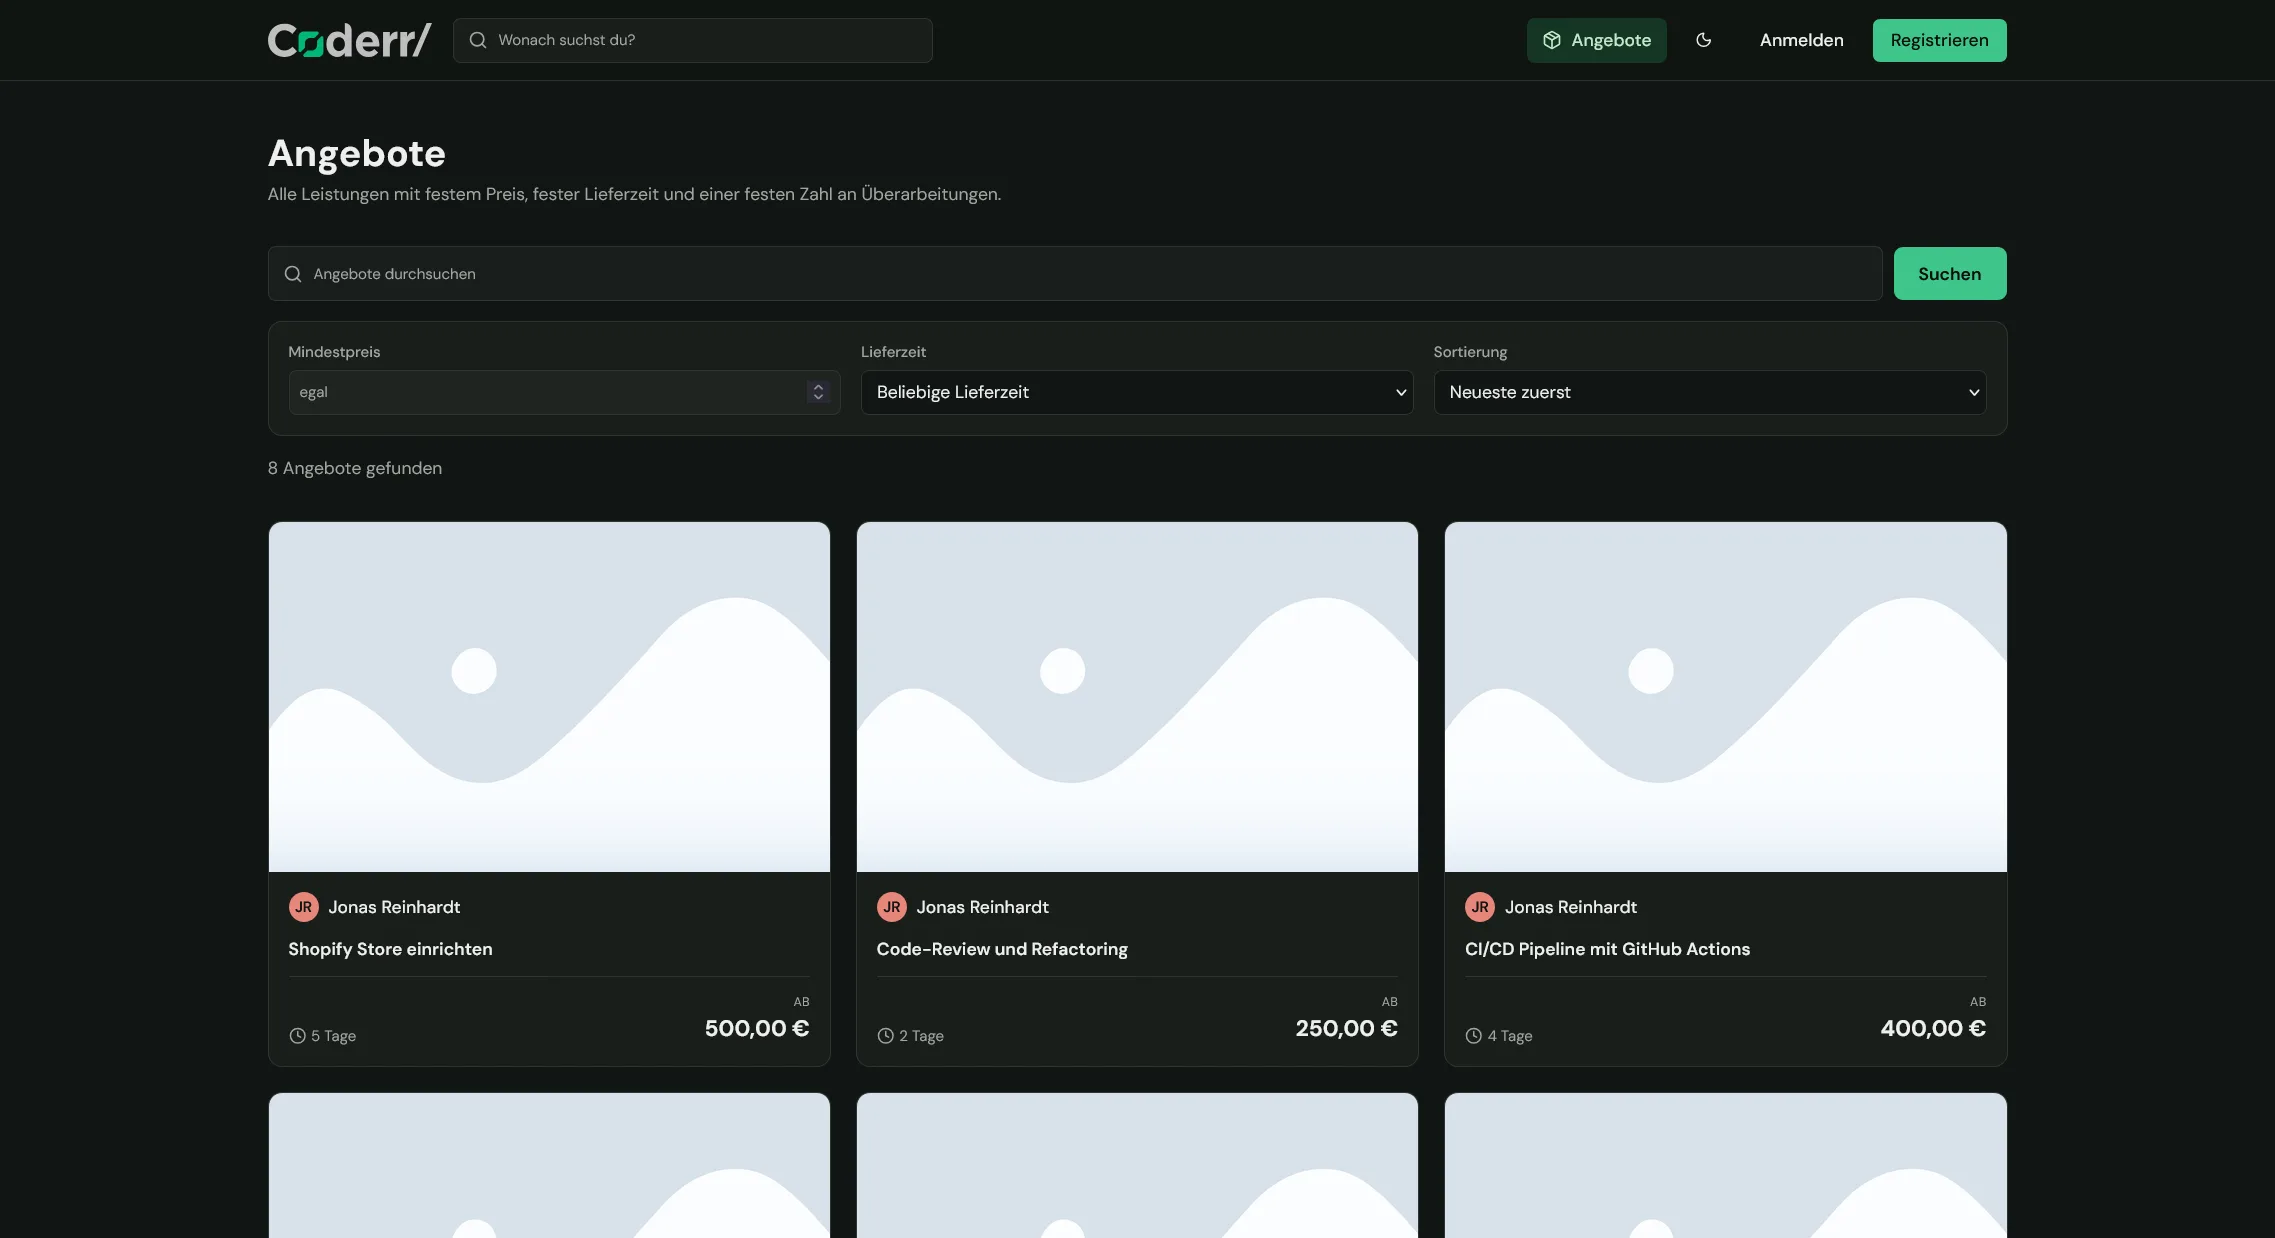Click clock icon next to 5 Tage
The height and width of the screenshot is (1238, 2275).
[297, 1036]
